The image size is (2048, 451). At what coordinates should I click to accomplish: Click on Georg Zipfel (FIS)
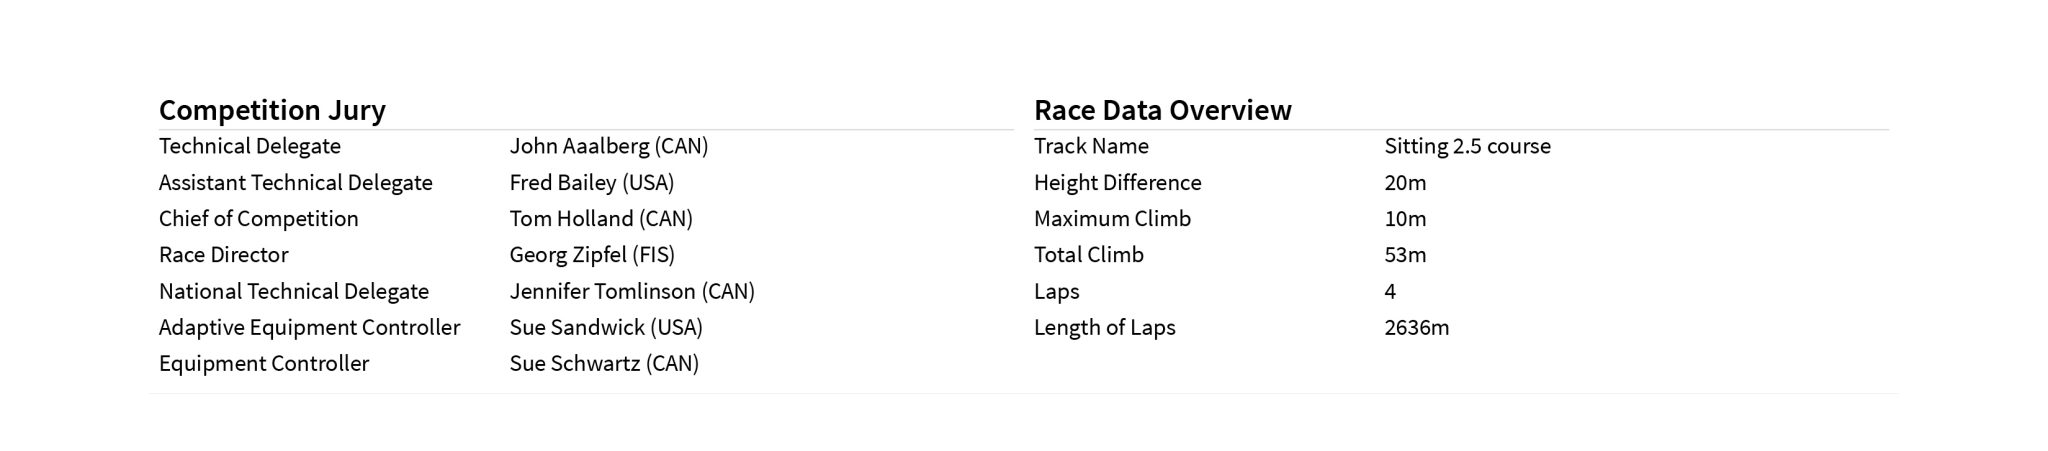(591, 255)
